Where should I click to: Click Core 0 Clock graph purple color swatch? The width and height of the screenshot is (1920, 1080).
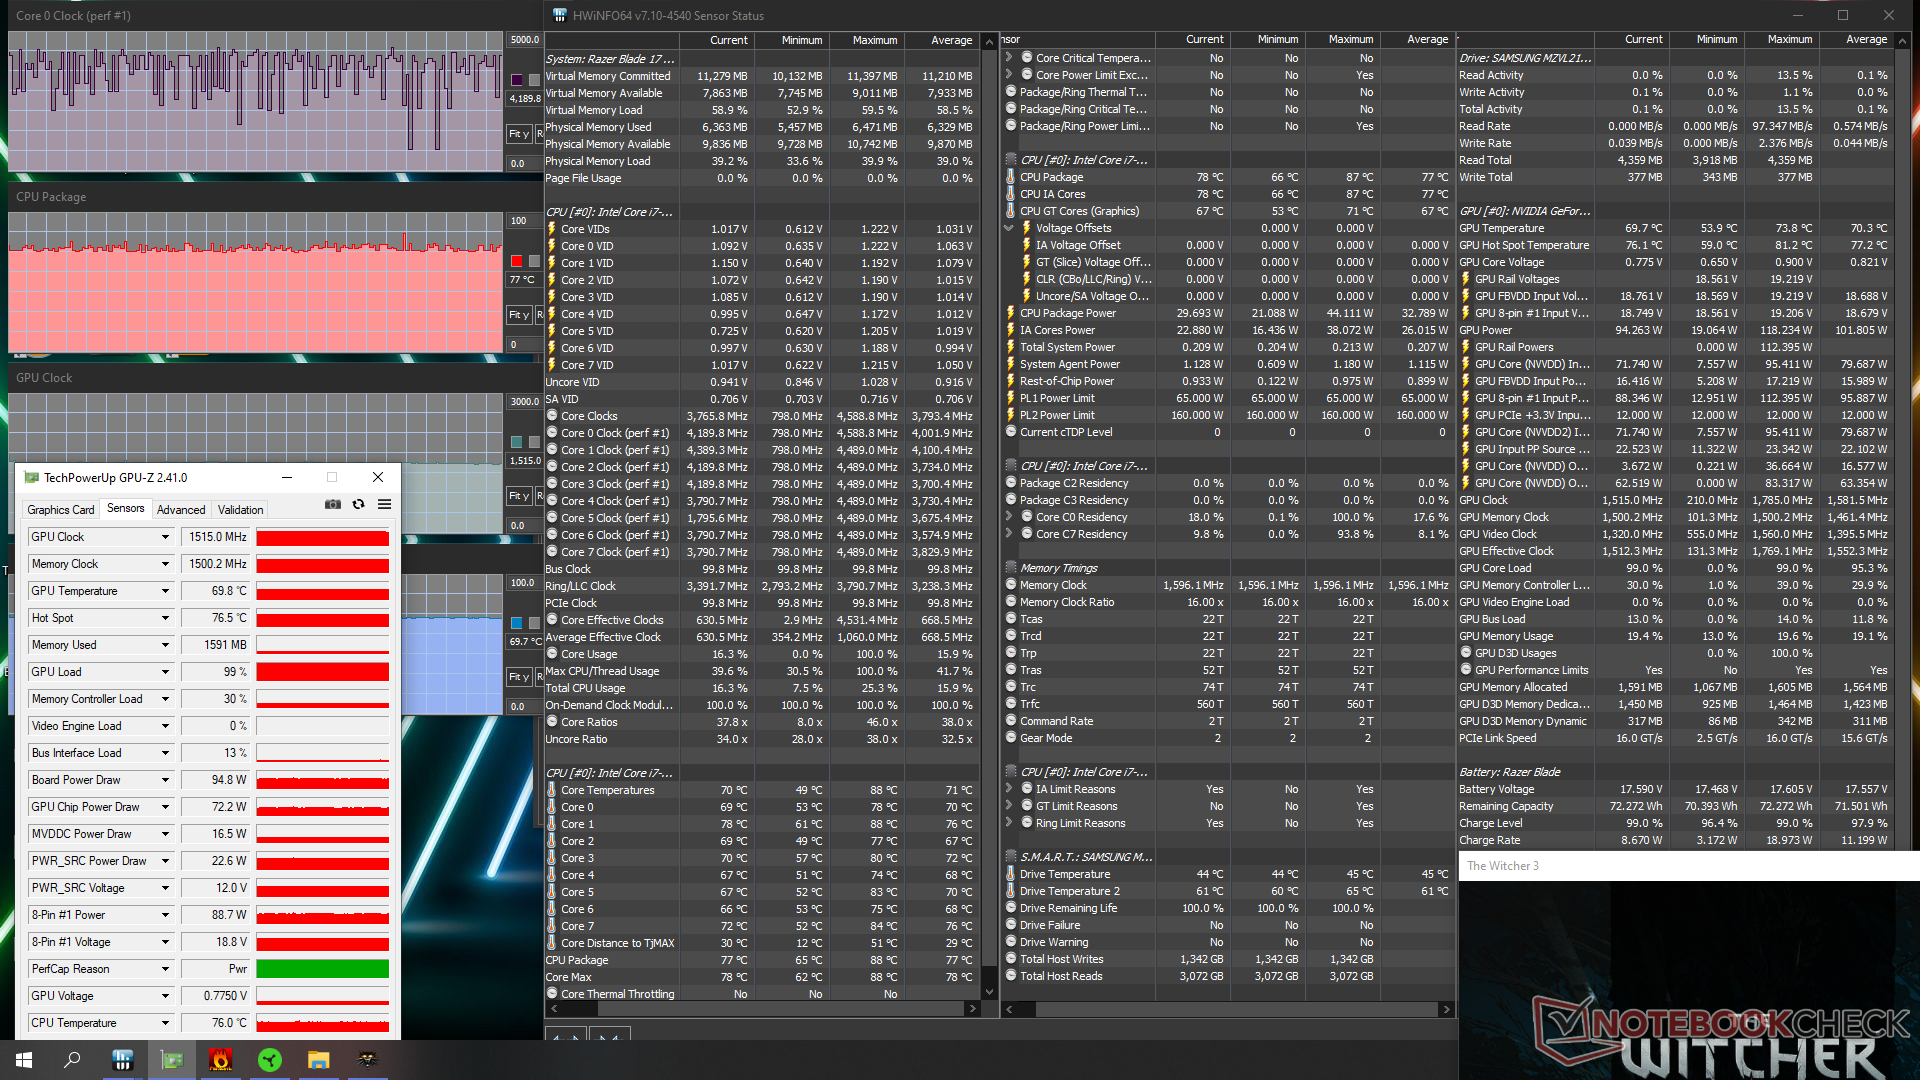[517, 80]
